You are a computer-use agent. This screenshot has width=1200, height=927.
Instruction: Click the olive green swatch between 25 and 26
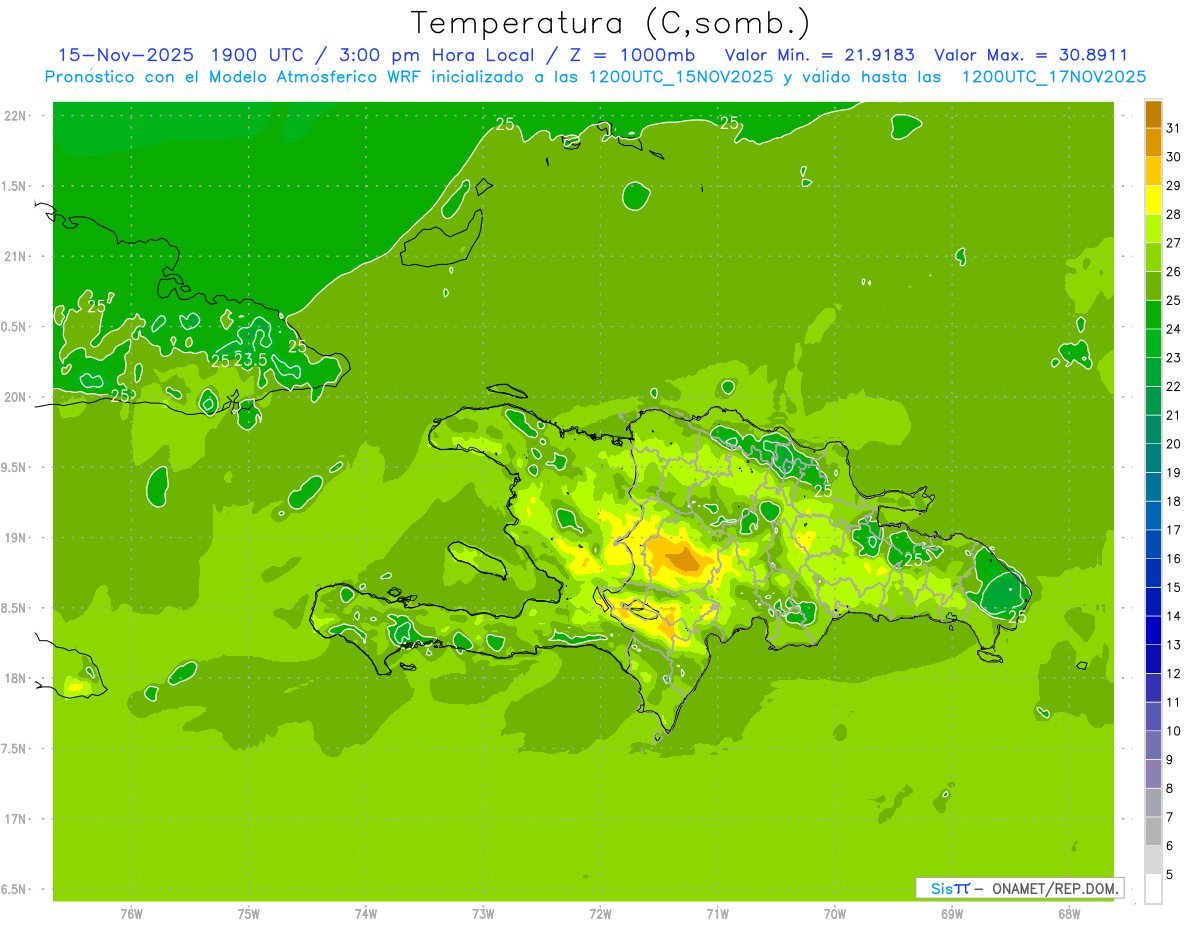1153,286
